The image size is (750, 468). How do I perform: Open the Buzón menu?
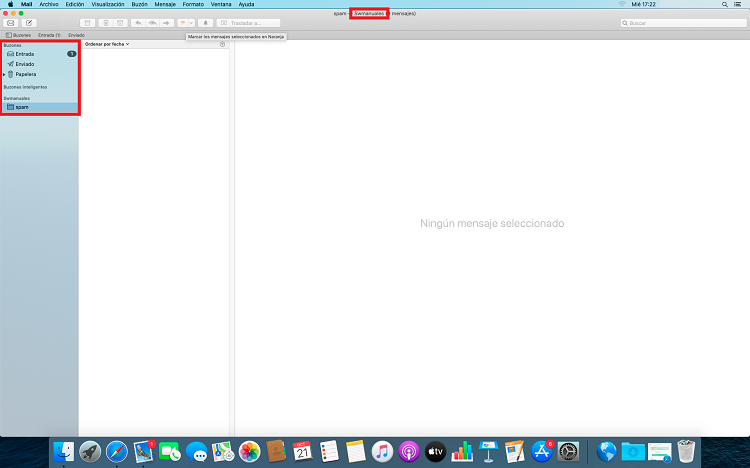pyautogui.click(x=140, y=4)
